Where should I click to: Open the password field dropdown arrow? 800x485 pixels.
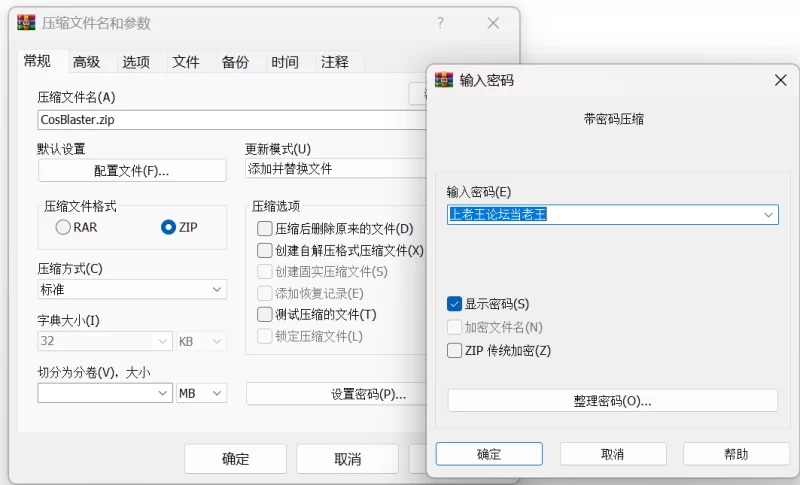tap(768, 214)
